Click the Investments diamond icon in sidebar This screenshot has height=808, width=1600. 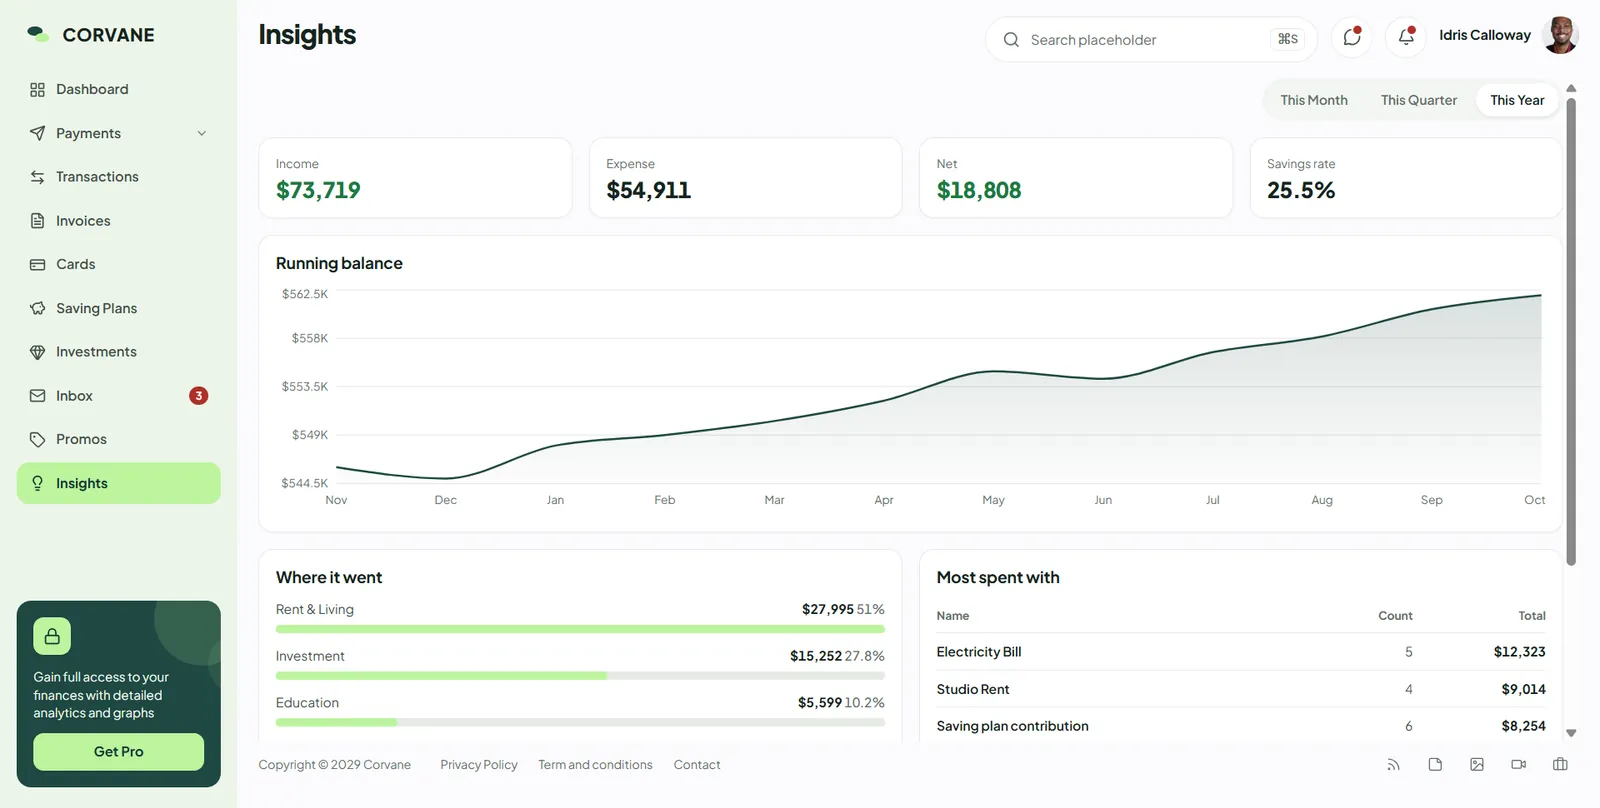click(38, 352)
